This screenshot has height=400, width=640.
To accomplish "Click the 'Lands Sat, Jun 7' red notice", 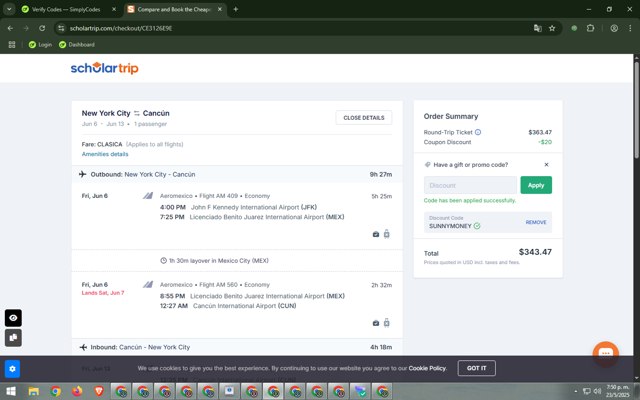I will pyautogui.click(x=103, y=293).
